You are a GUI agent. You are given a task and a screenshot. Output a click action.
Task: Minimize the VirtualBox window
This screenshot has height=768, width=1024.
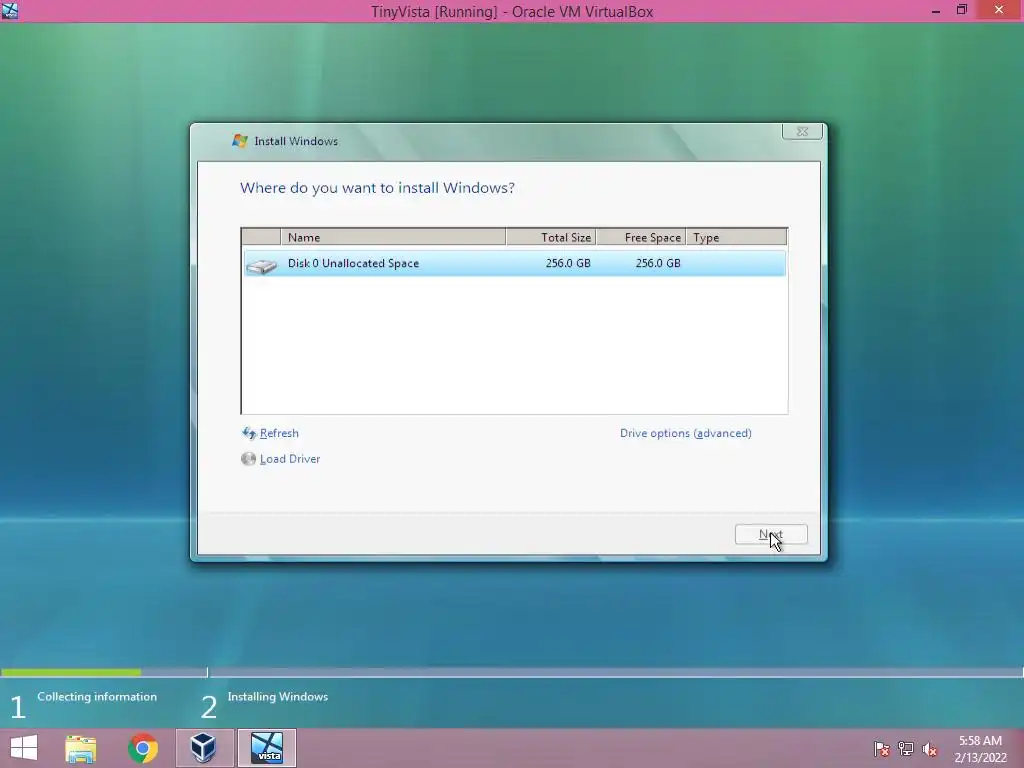[936, 11]
